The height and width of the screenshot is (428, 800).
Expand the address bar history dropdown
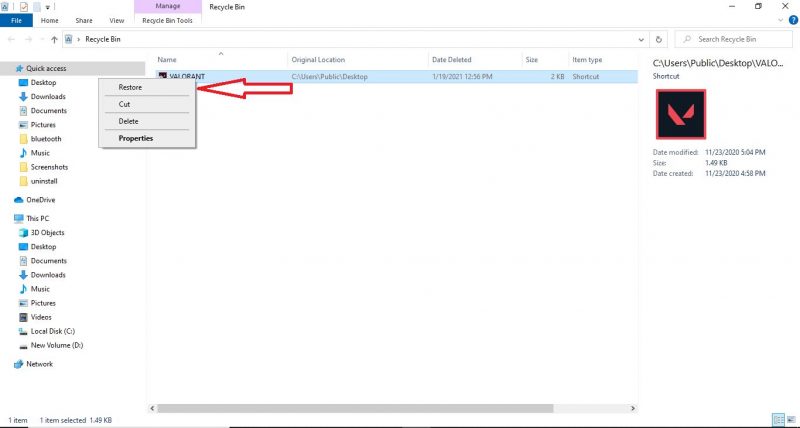coord(641,39)
